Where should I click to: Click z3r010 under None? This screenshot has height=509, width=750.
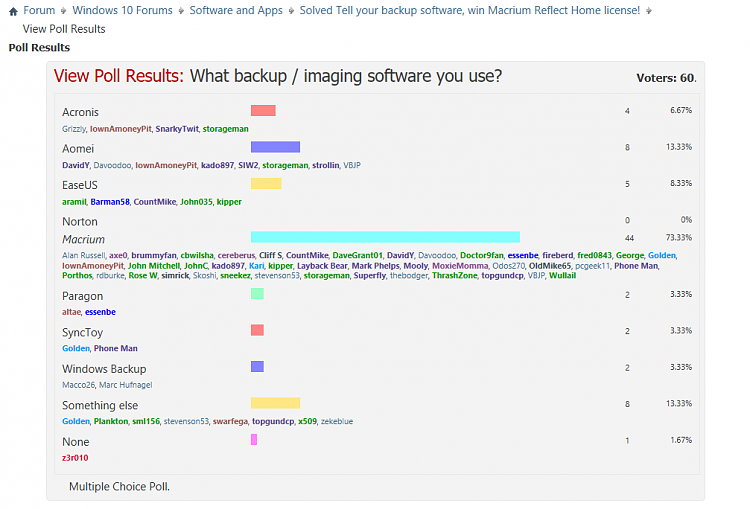75,458
